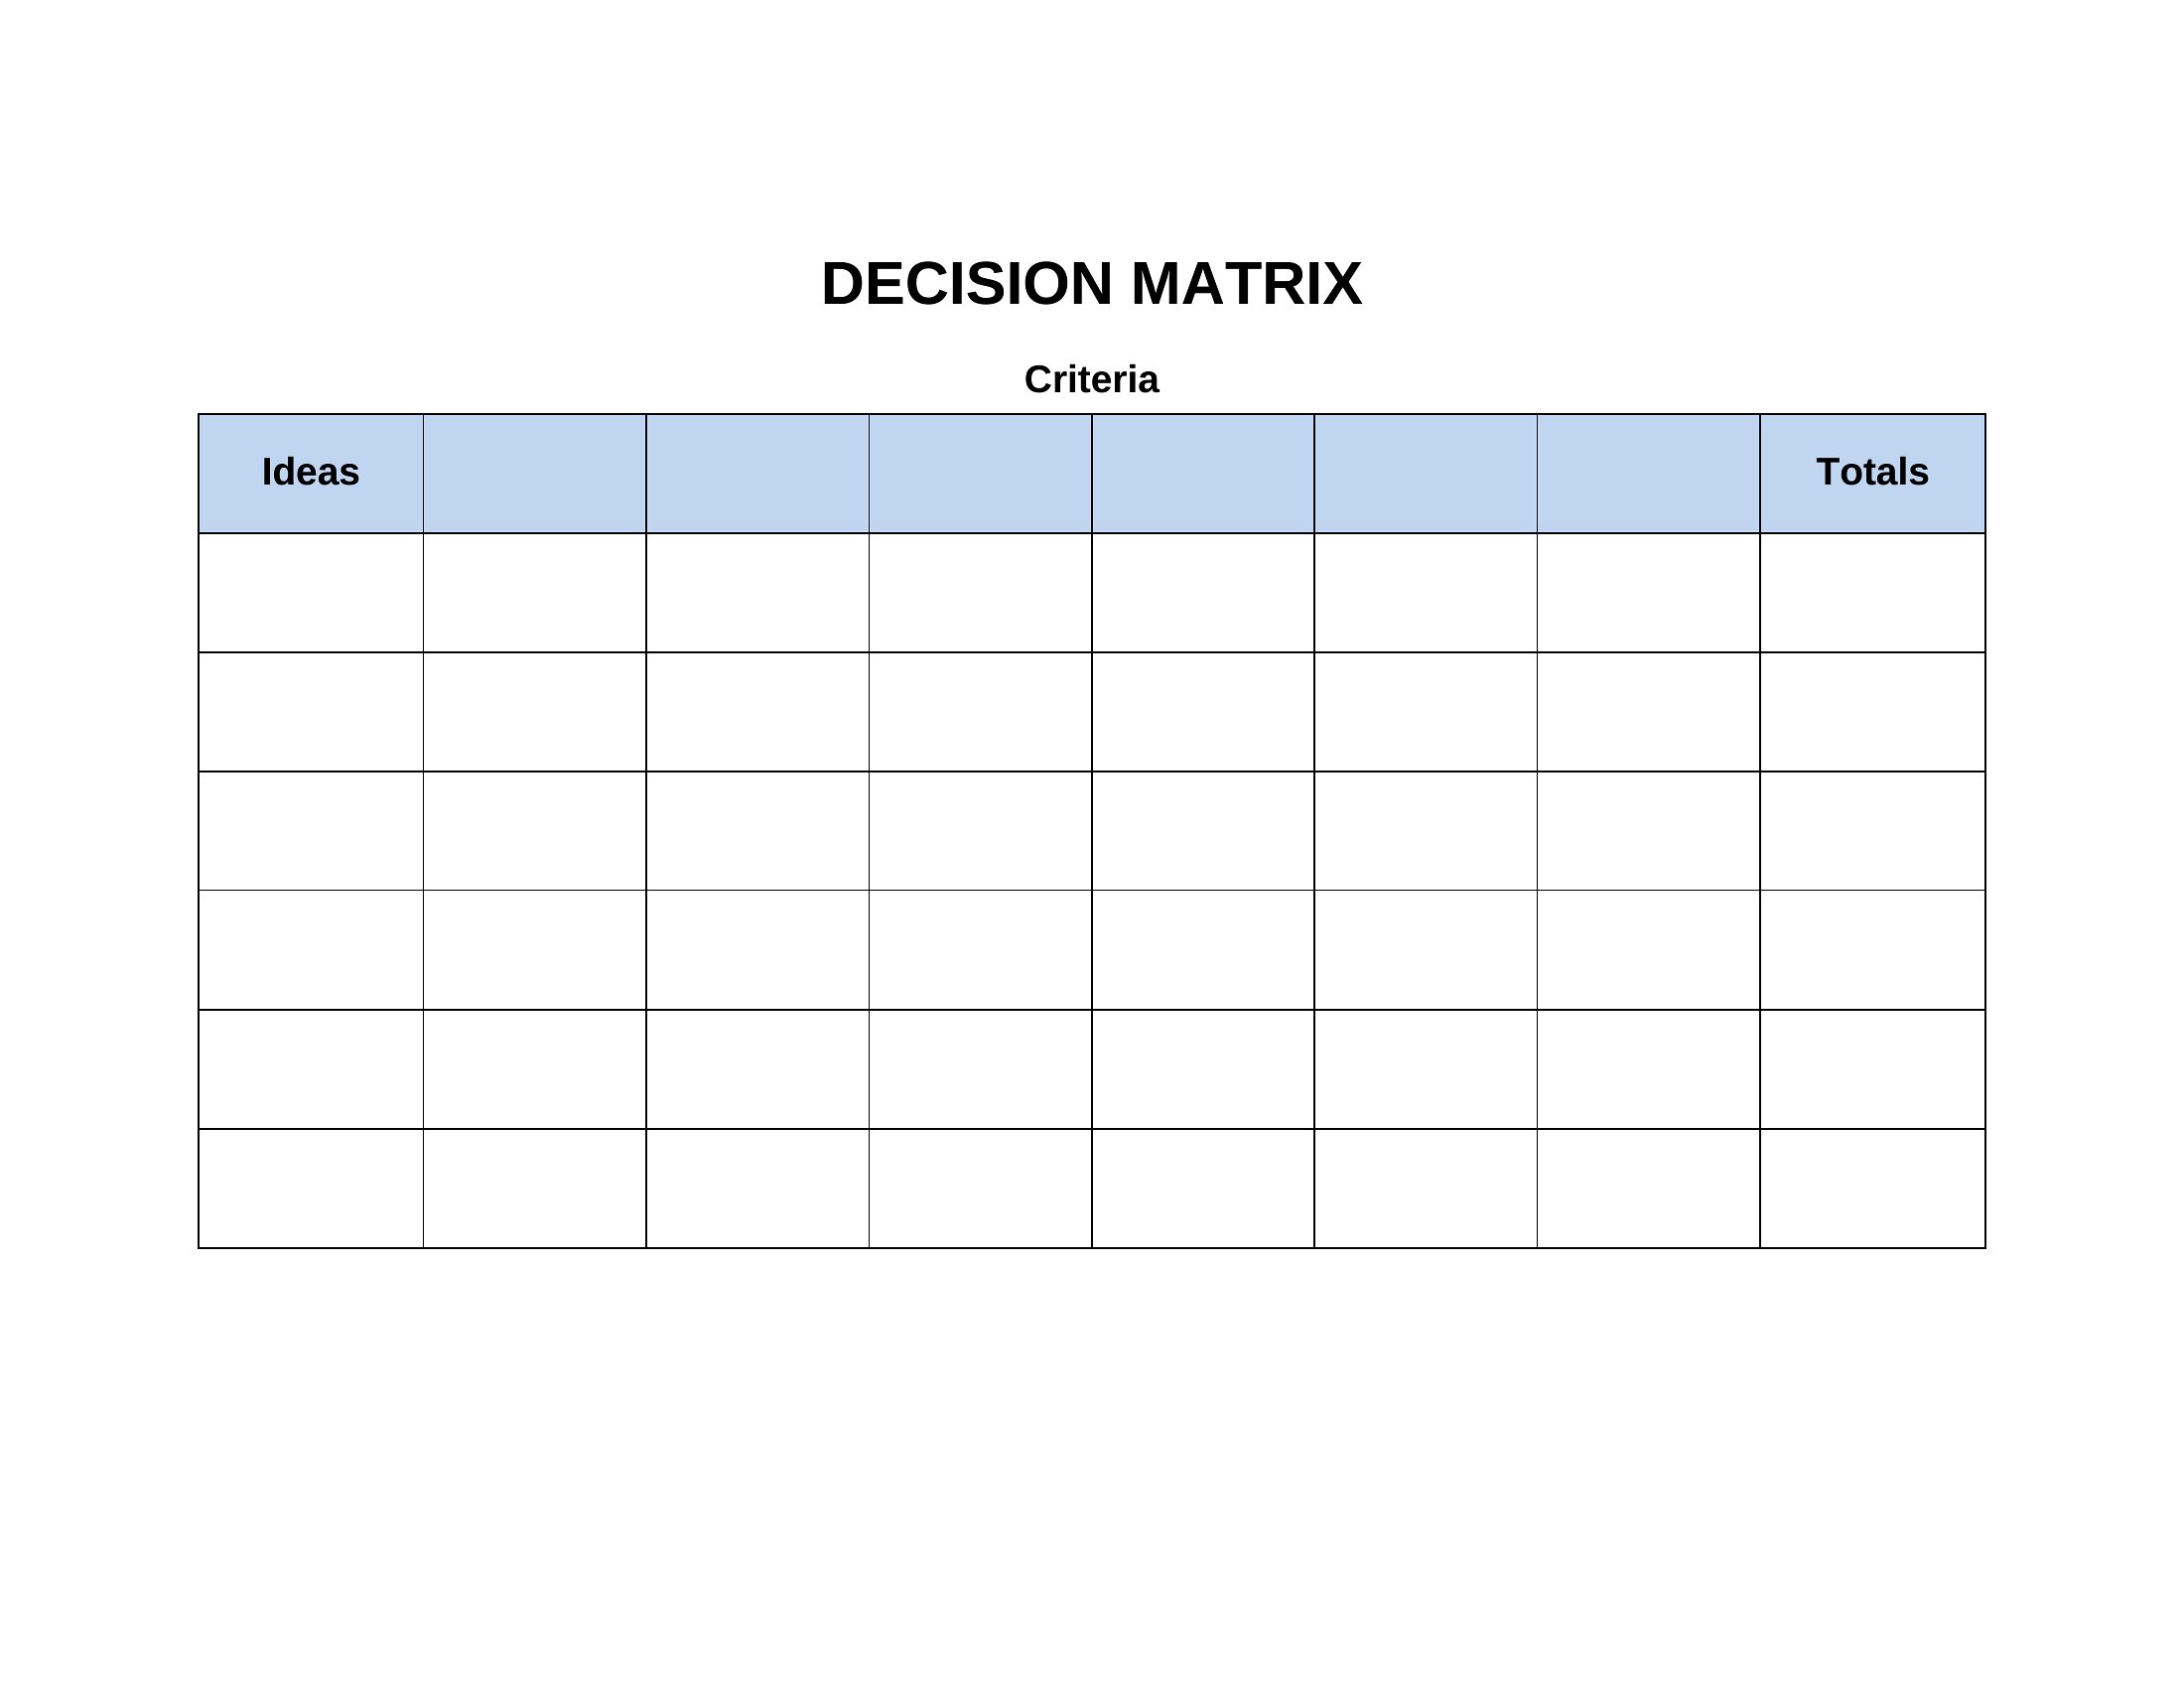Image resolution: width=2184 pixels, height=1688 pixels.
Task: Select the Ideas header cell
Action: click(311, 473)
